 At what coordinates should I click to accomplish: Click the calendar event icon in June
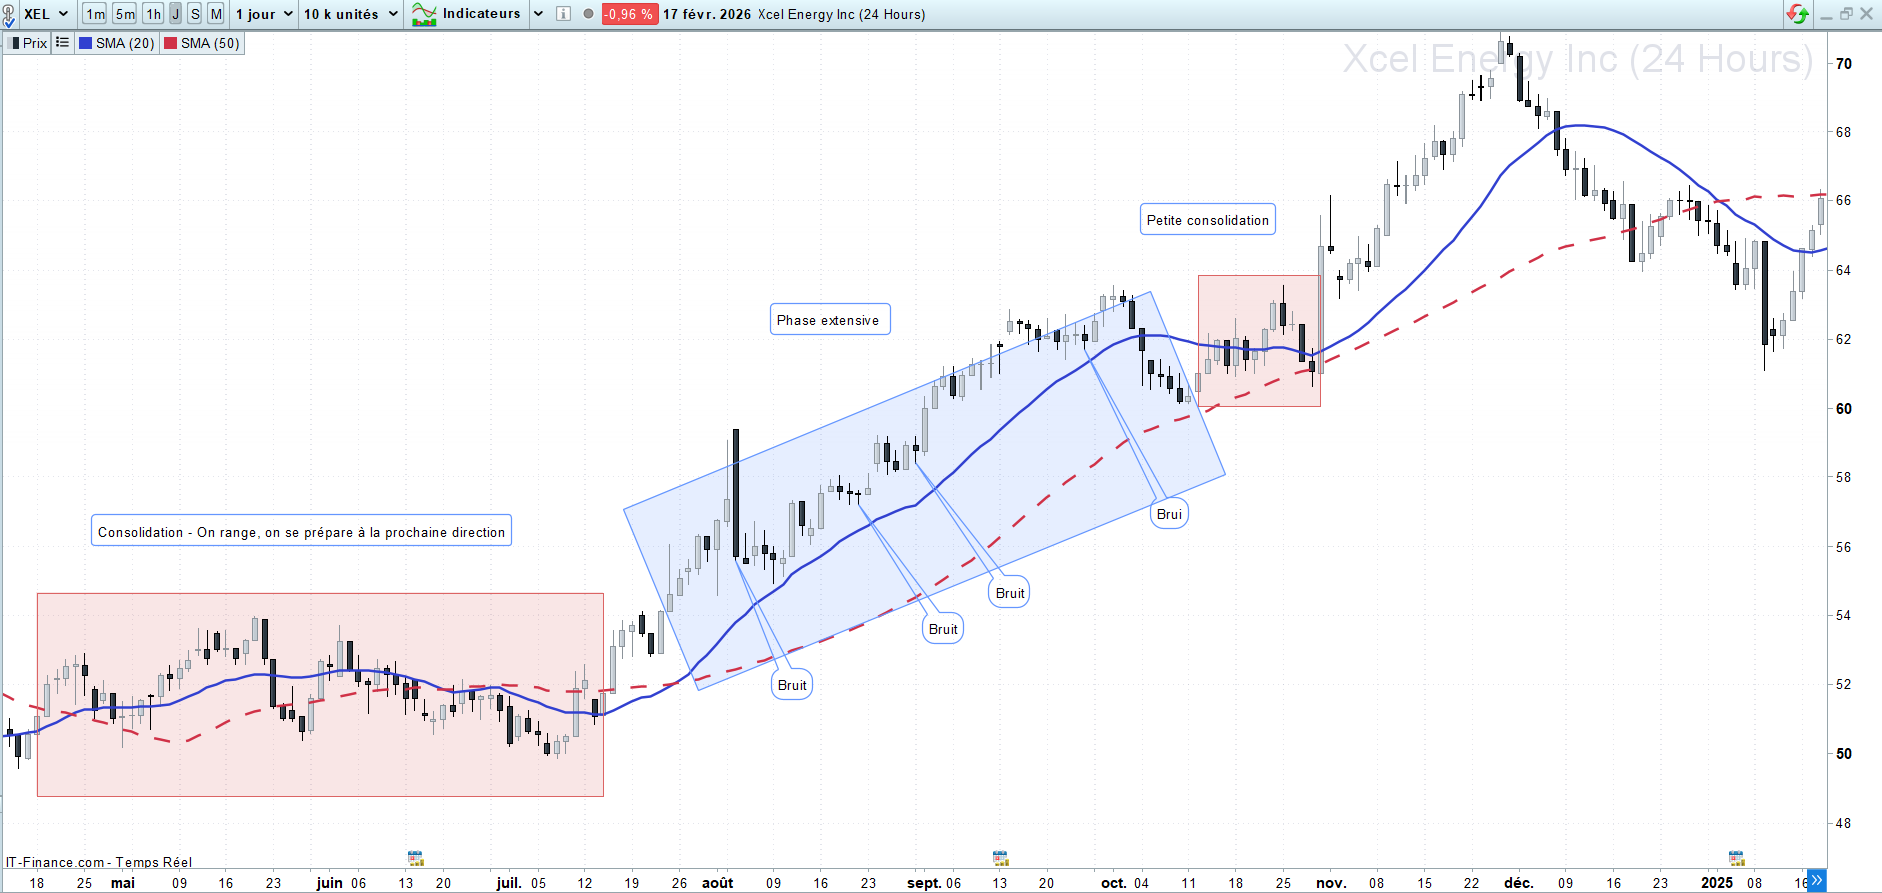(x=416, y=858)
